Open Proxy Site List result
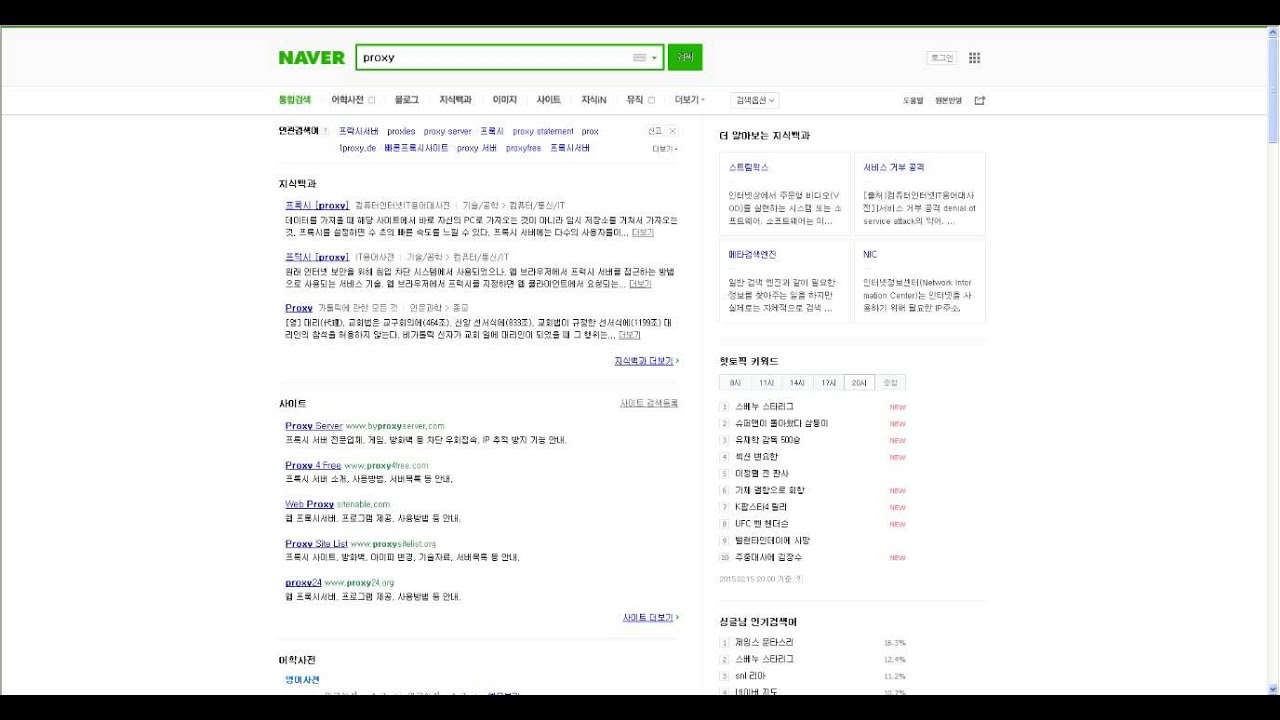The height and width of the screenshot is (720, 1280). tap(316, 544)
